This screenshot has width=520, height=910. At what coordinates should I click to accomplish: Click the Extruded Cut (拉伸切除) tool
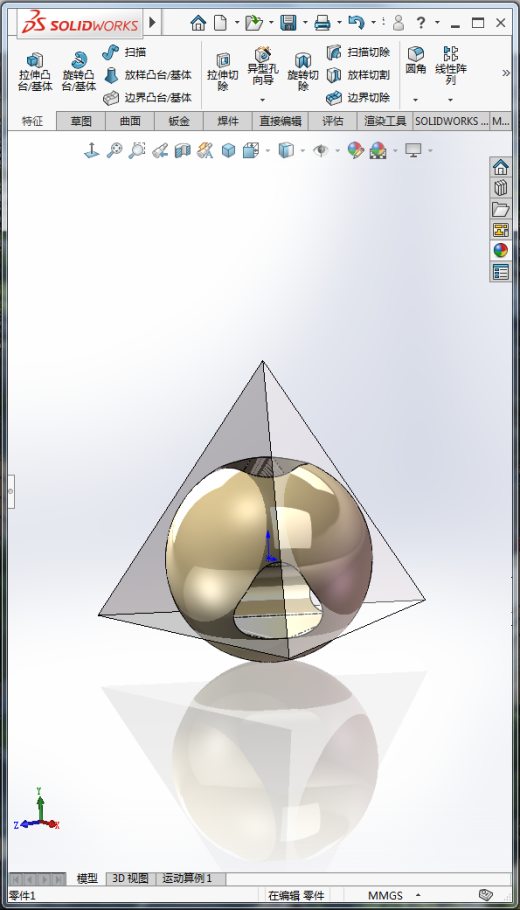tap(223, 73)
